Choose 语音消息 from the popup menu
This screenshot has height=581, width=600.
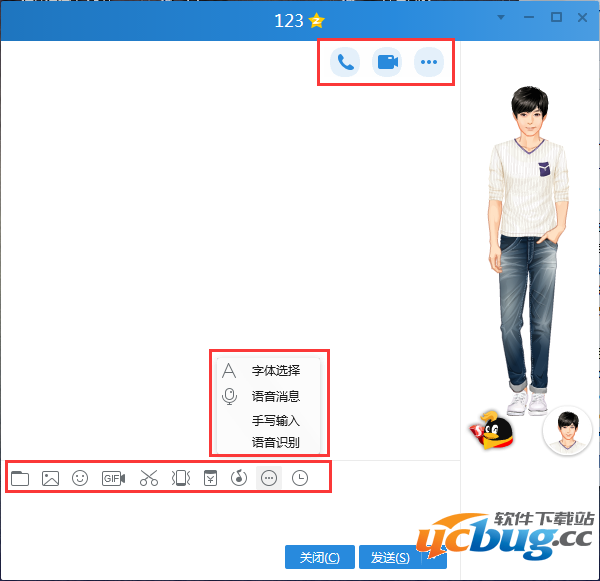(275, 396)
